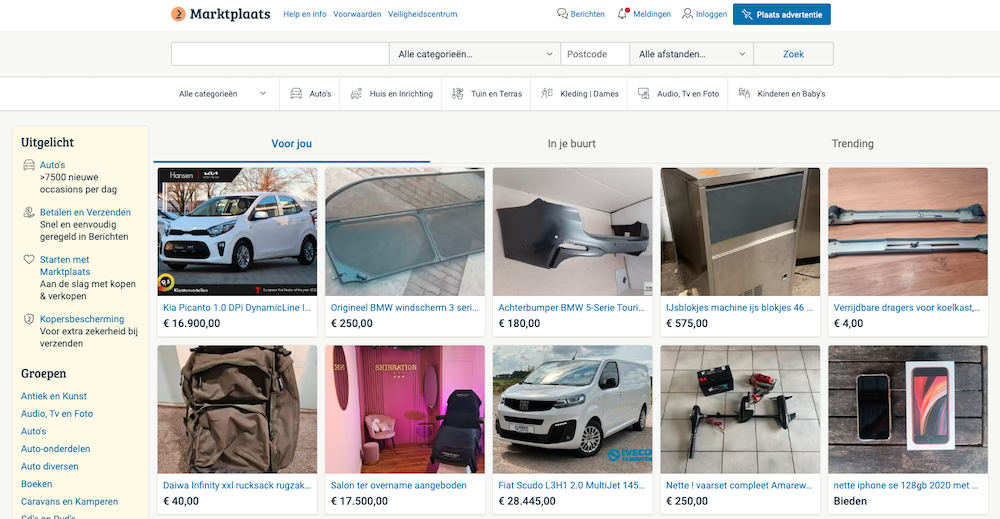Expand Alle categorieën menu in navigation bar
Screen dimensions: 1000x519
[x=223, y=94]
